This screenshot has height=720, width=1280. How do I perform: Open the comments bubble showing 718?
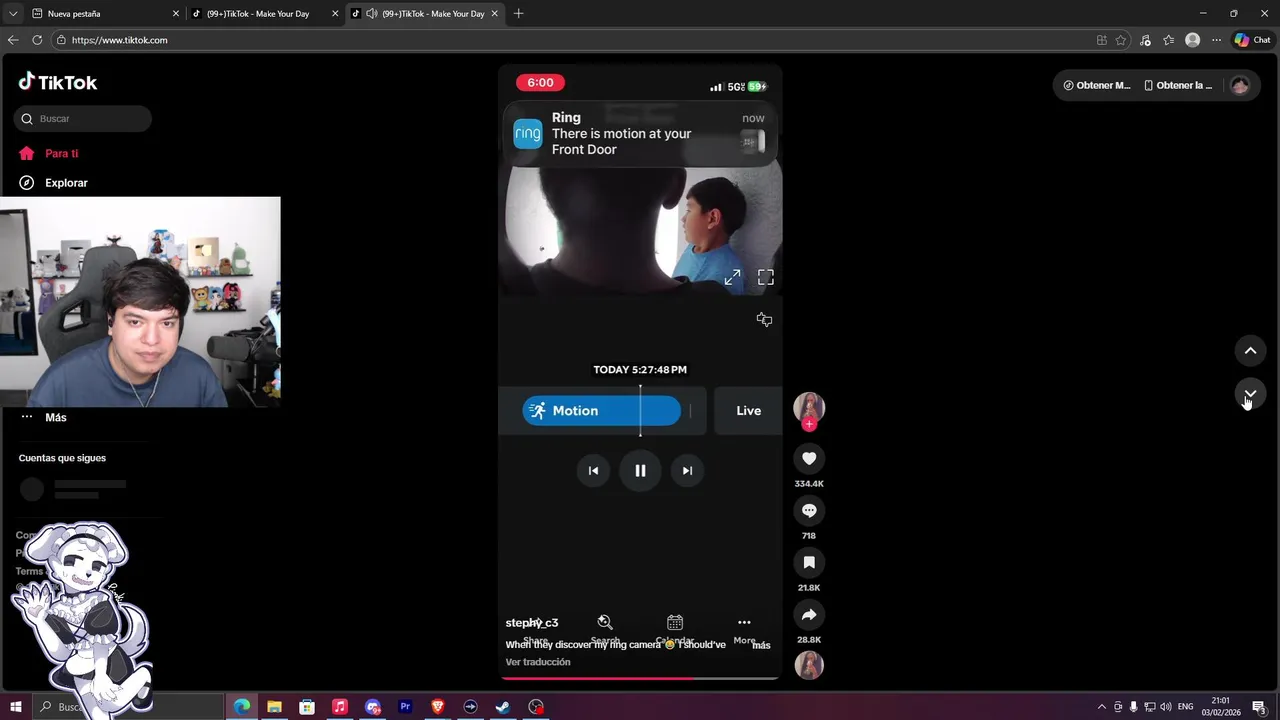point(809,511)
